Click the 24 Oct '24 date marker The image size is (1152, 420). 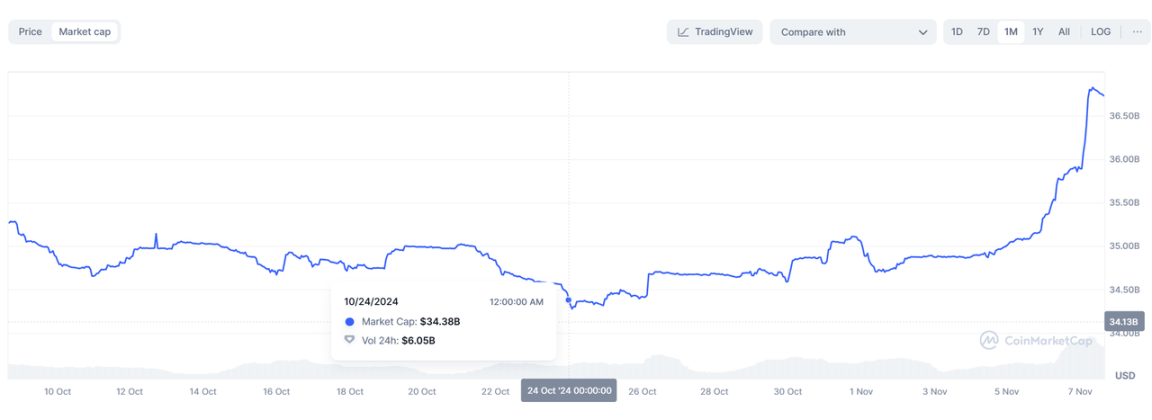pos(568,391)
